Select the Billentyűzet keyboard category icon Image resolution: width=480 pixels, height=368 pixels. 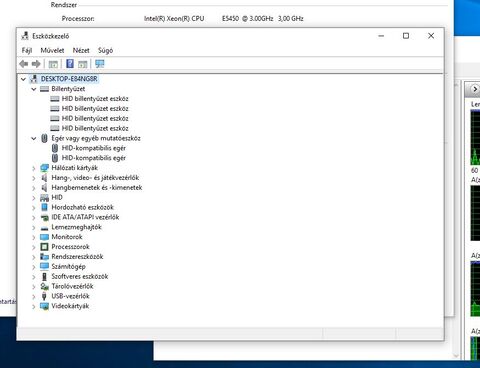pos(44,89)
